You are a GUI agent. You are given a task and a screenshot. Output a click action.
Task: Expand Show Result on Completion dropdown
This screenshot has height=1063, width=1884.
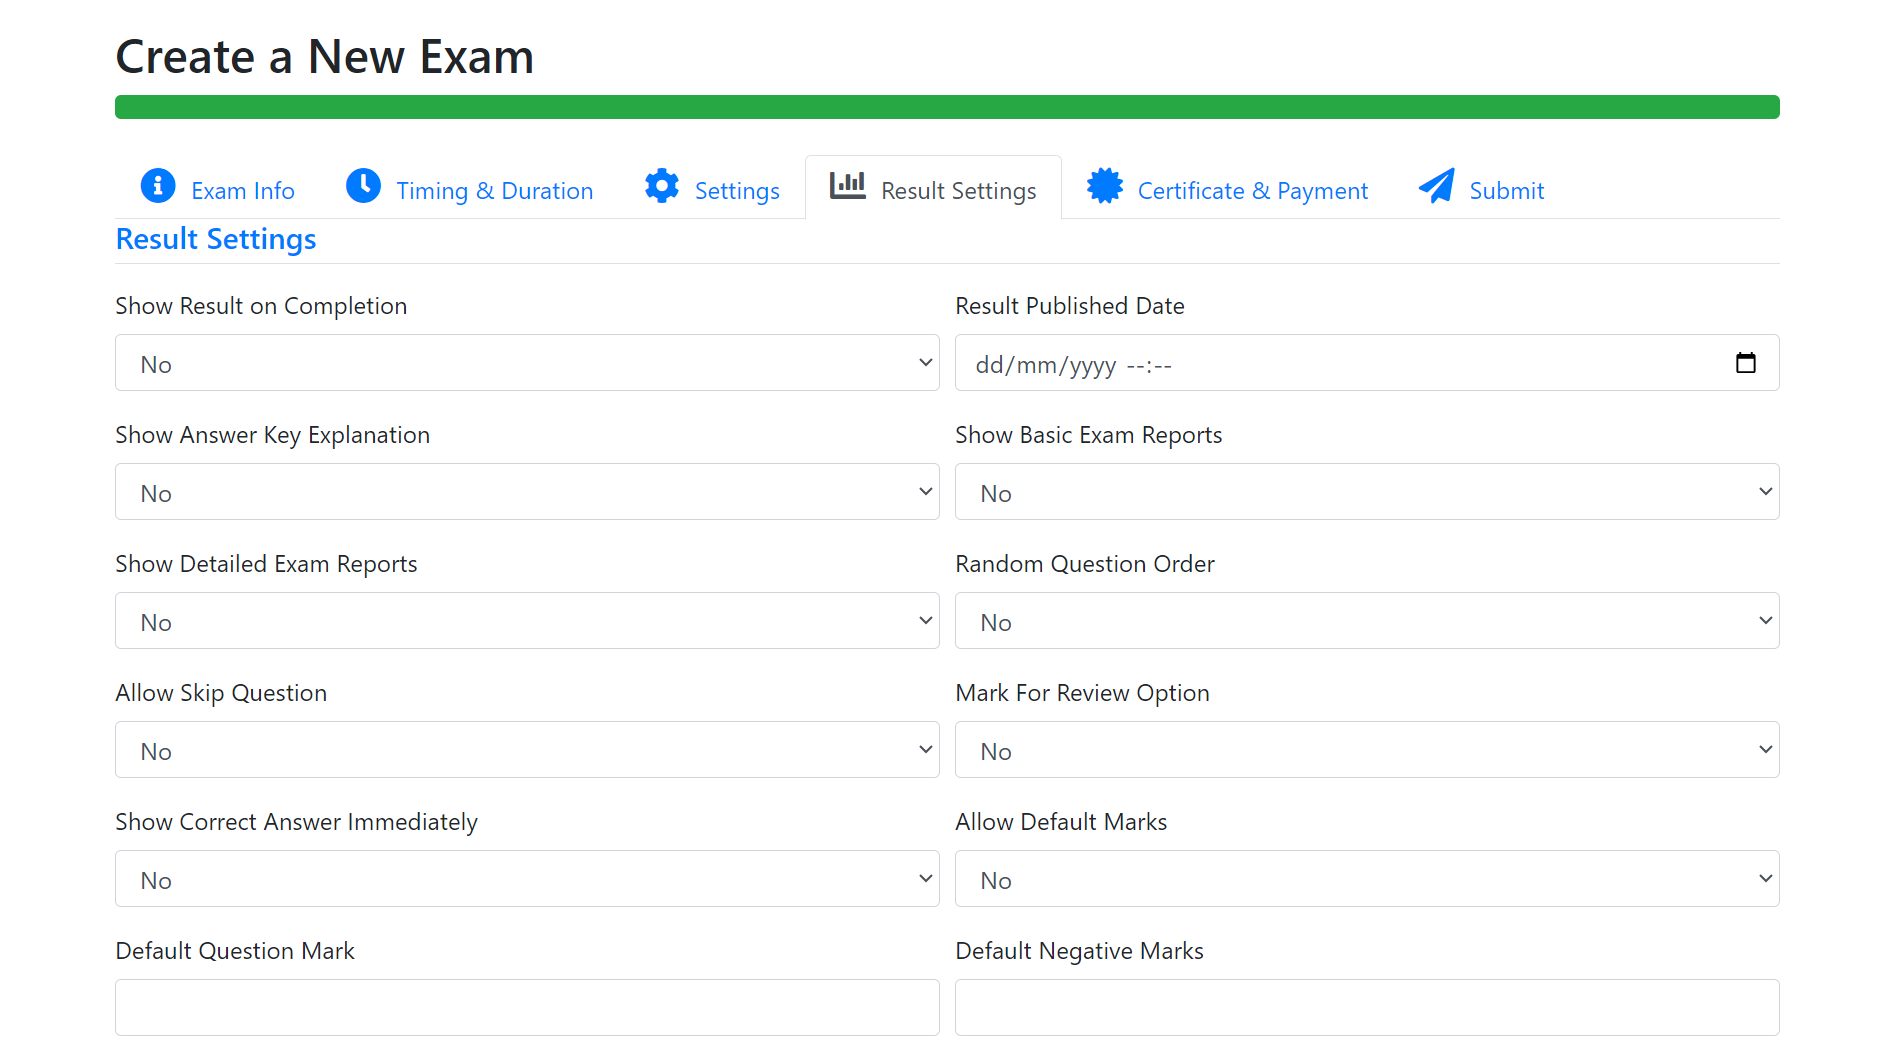(x=527, y=363)
